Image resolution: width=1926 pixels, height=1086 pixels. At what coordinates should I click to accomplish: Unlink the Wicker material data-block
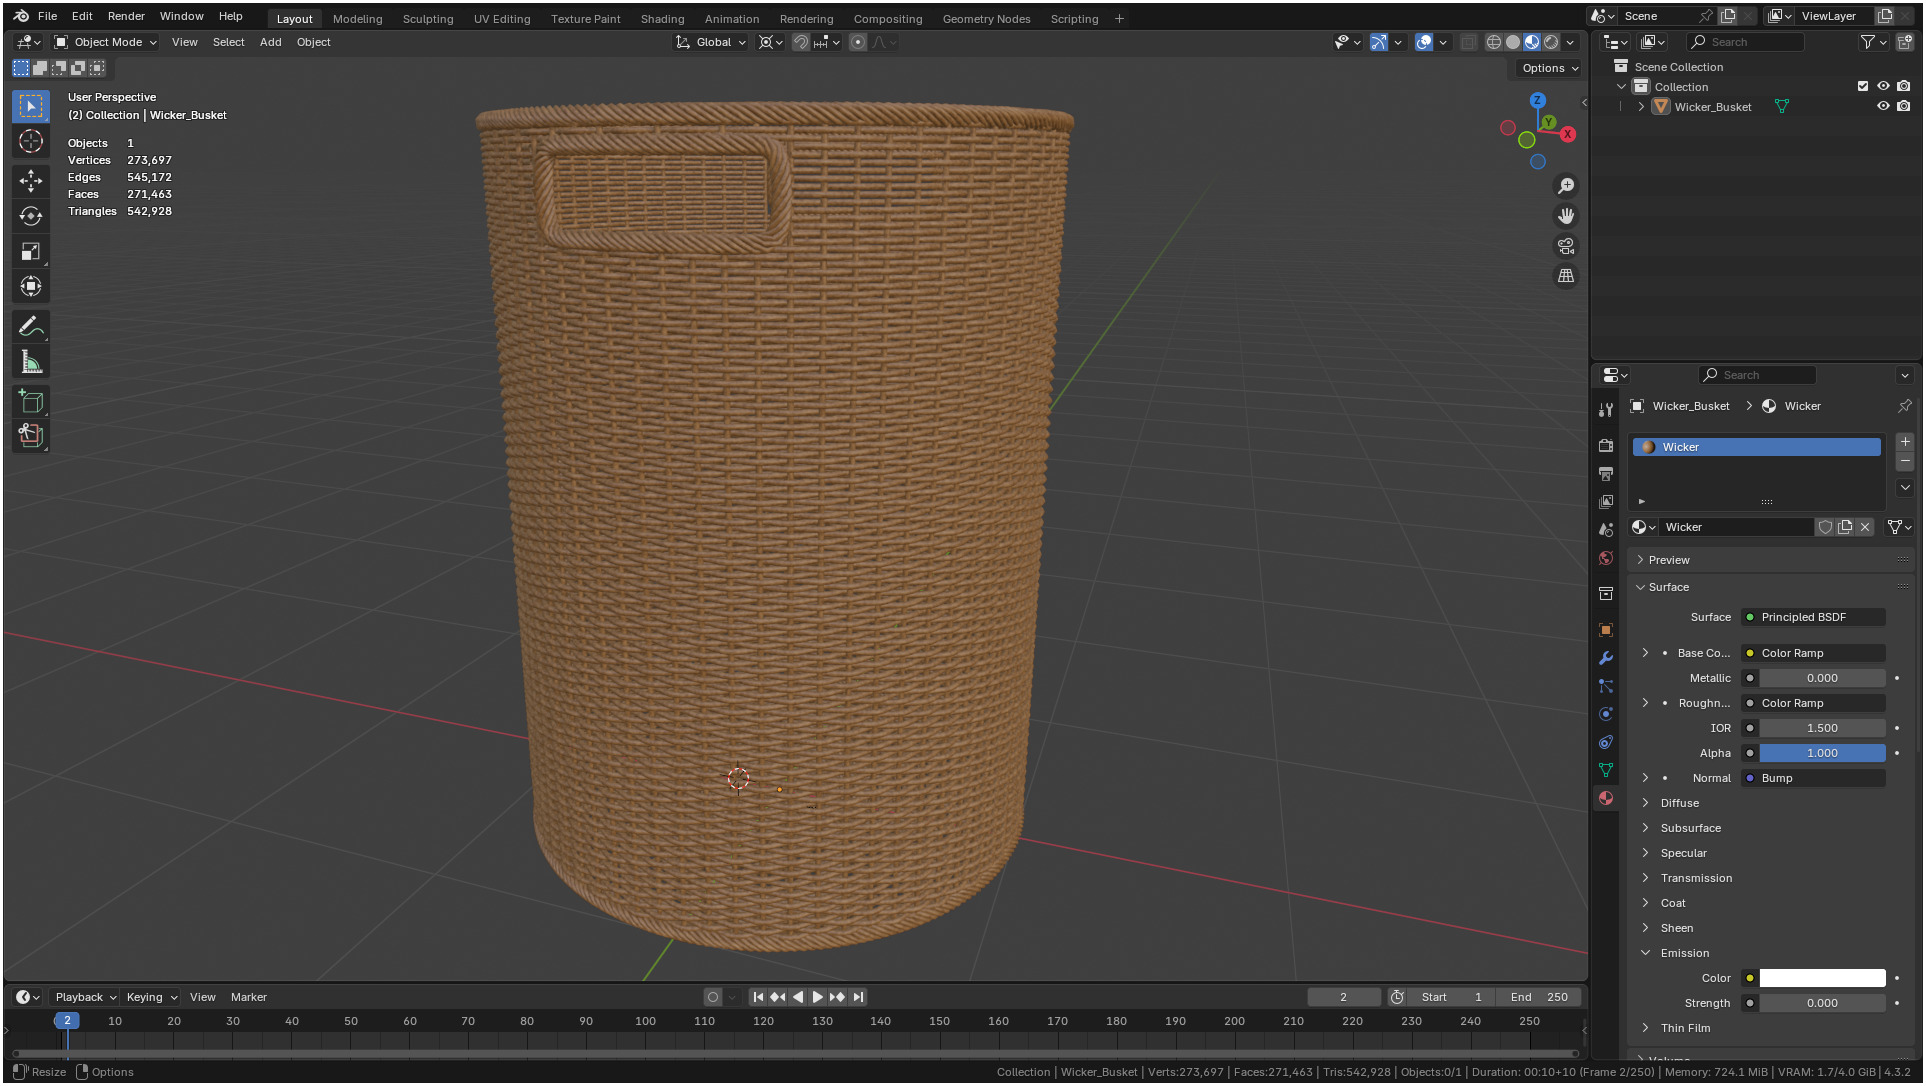tap(1865, 527)
